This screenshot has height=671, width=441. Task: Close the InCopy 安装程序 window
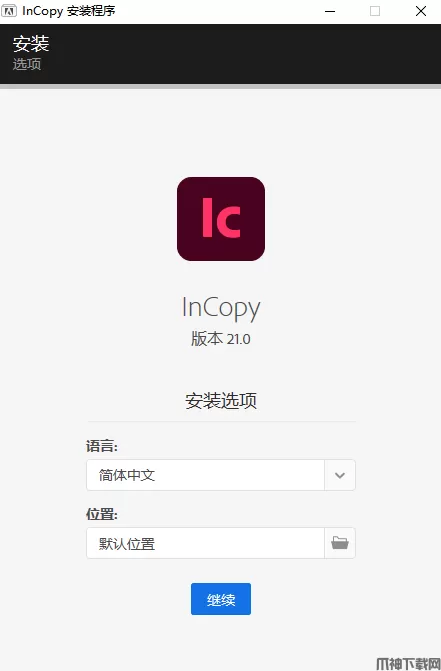(421, 11)
